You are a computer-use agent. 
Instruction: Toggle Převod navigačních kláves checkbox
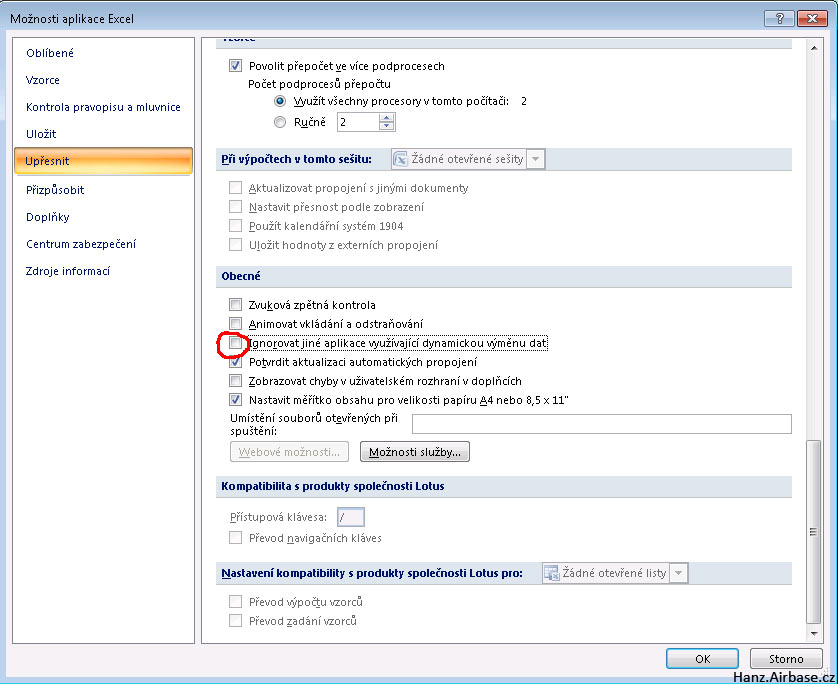235,538
